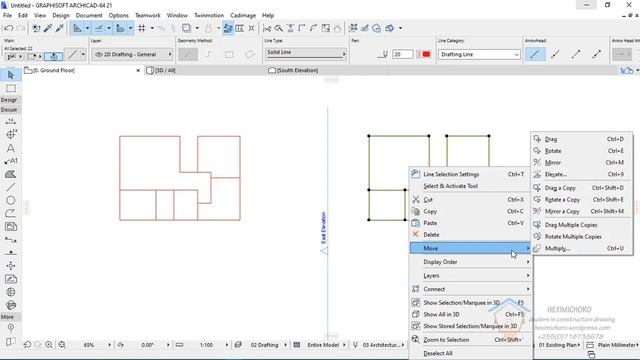Open the Document menu
This screenshot has height=360, width=640.
tap(89, 16)
